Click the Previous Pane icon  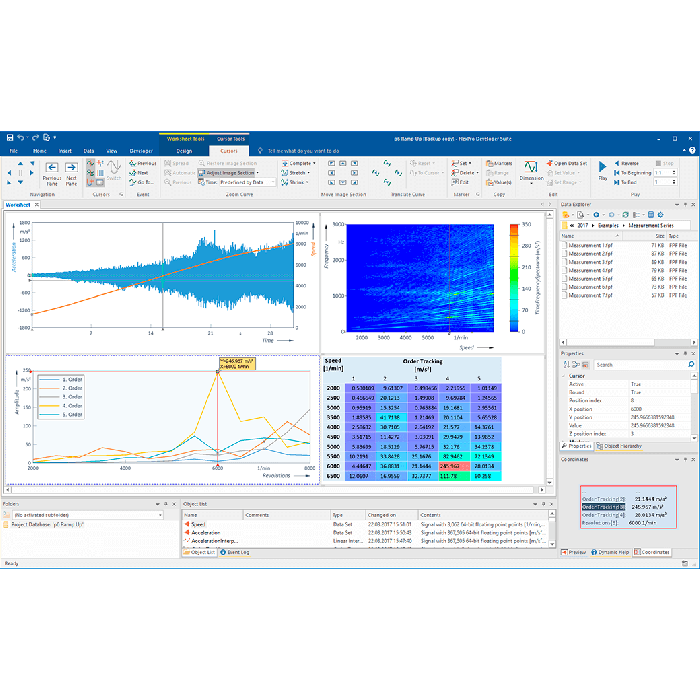(51, 169)
